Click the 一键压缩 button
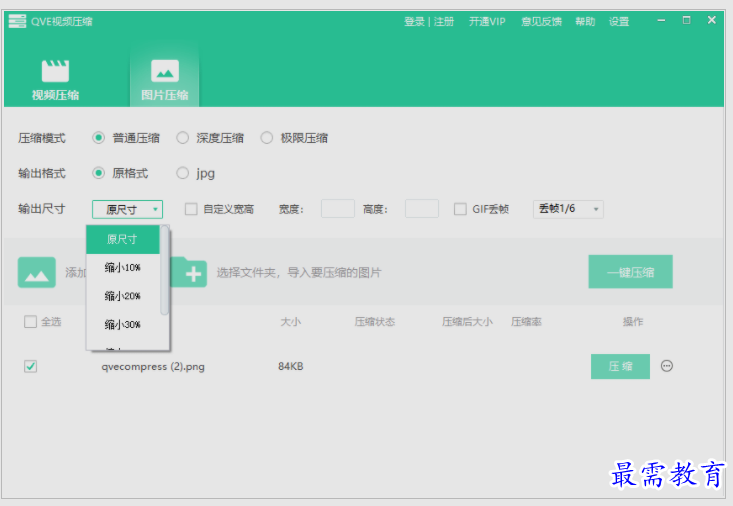Viewport: 733px width, 506px height. (630, 272)
